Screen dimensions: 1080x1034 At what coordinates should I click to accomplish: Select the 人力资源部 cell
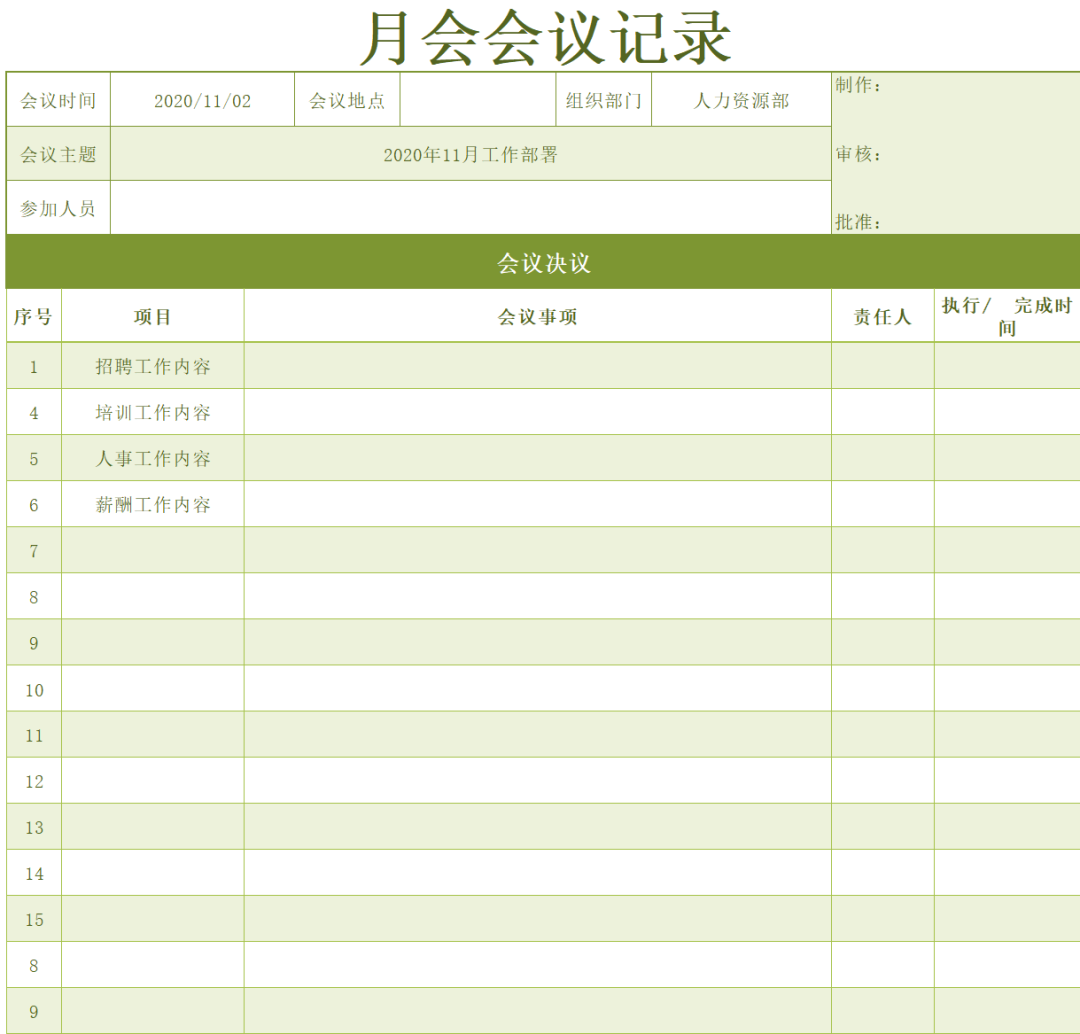coord(741,100)
